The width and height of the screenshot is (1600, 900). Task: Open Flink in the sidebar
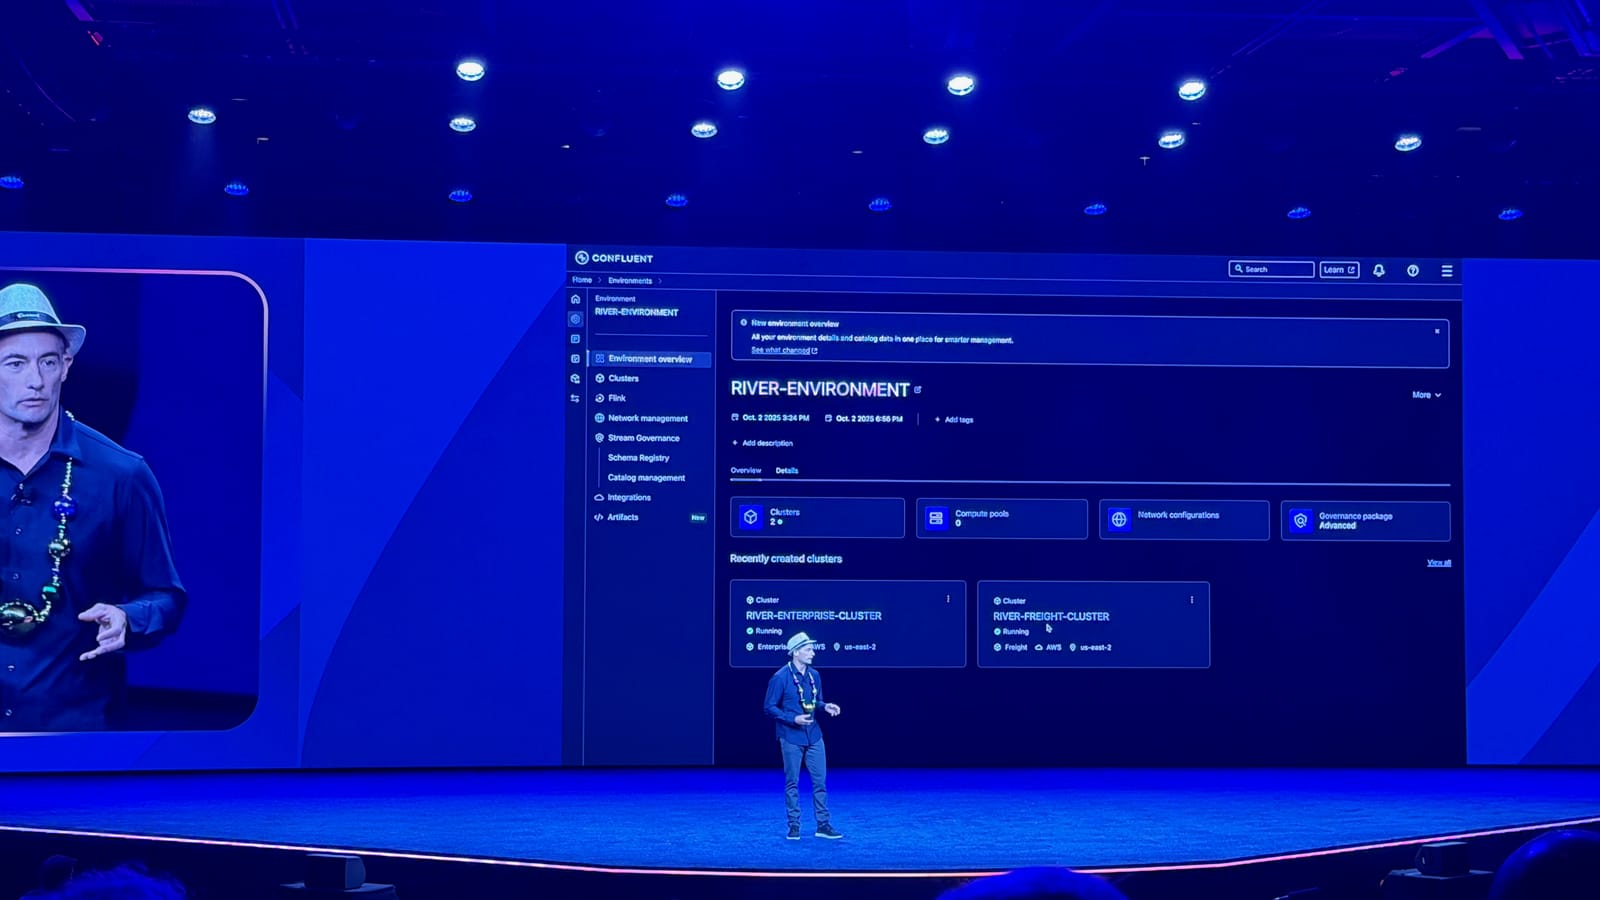tap(617, 398)
